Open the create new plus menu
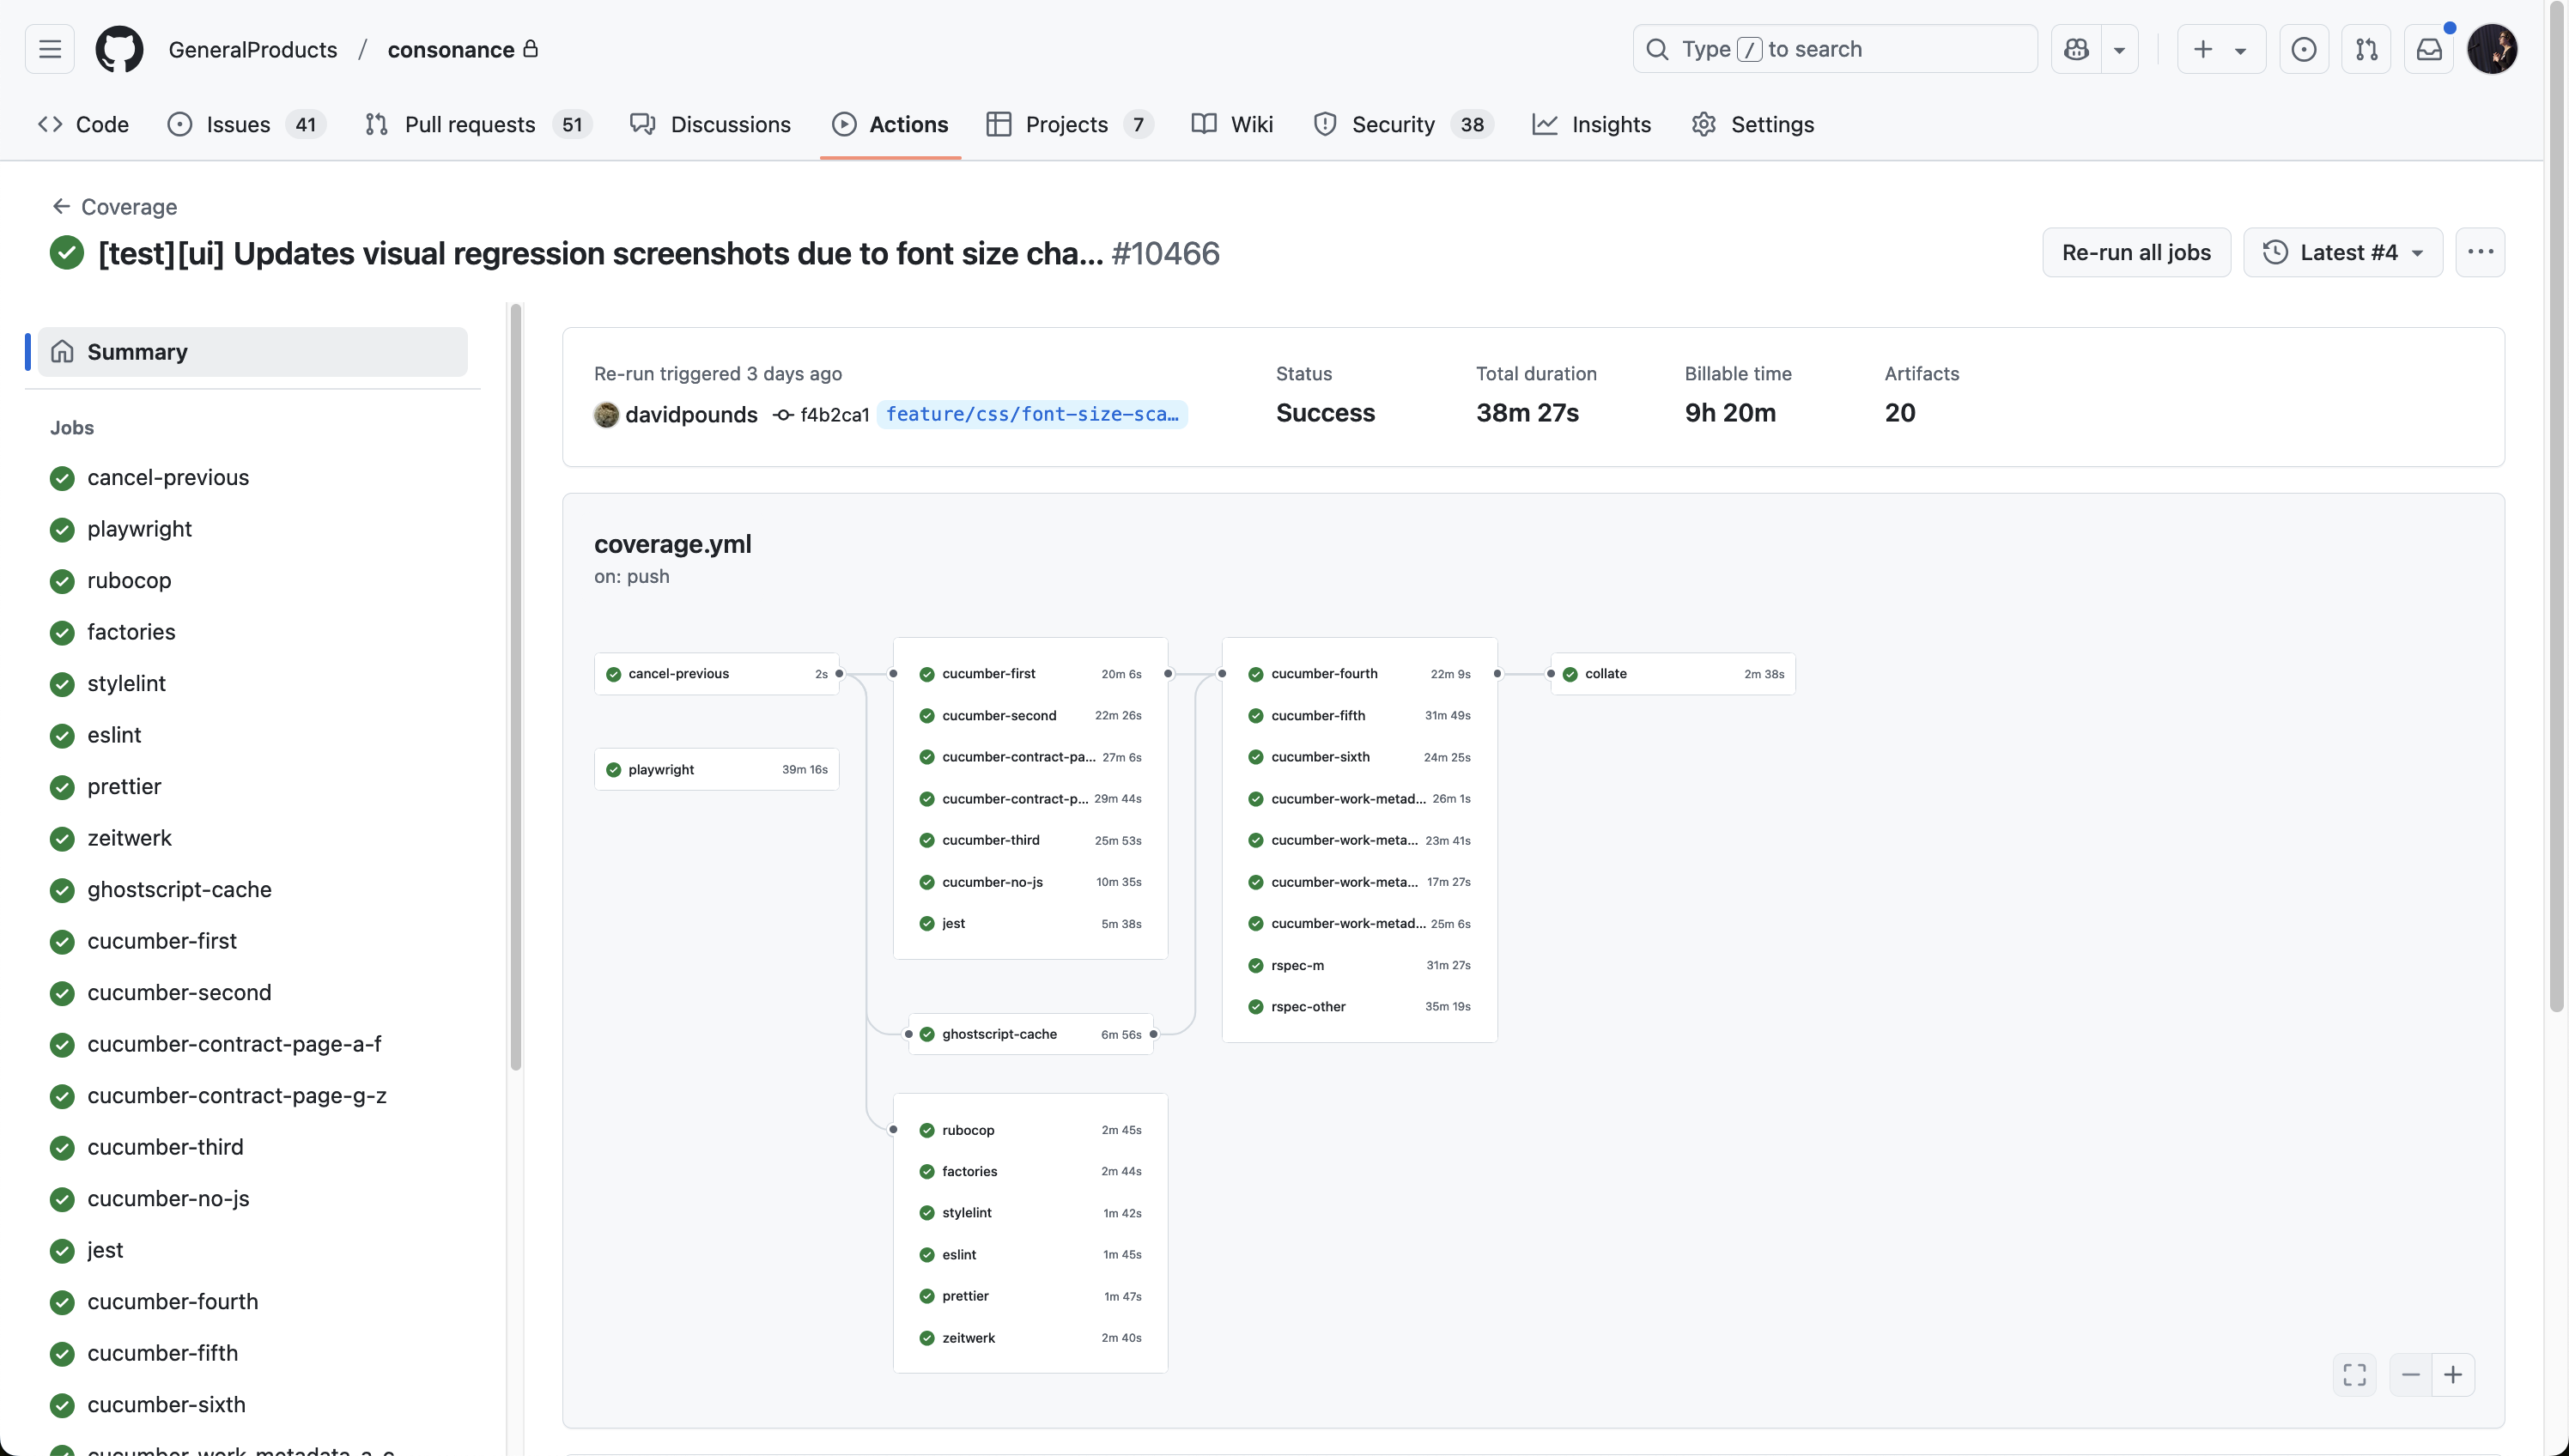Viewport: 2569px width, 1456px height. [x=2220, y=49]
